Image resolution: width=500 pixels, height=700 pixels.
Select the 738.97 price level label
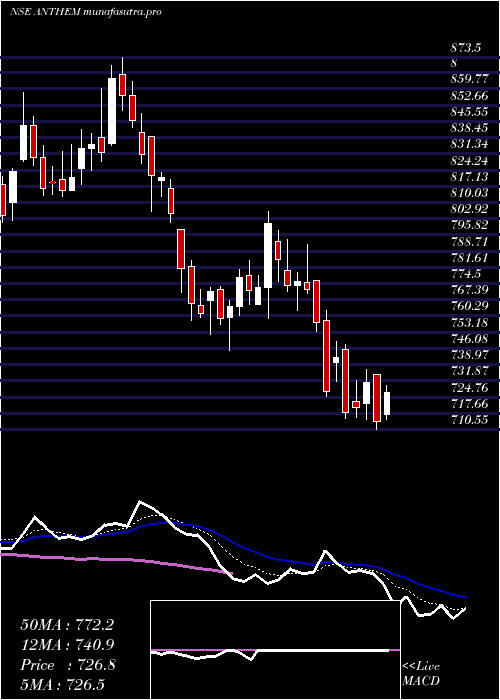click(469, 355)
